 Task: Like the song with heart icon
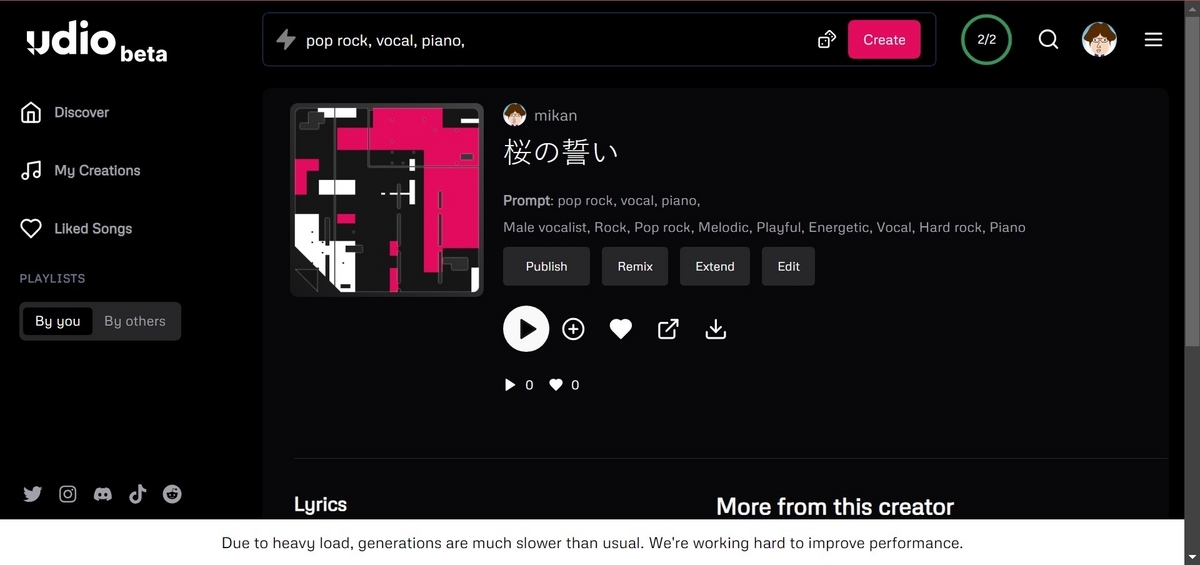pos(621,329)
